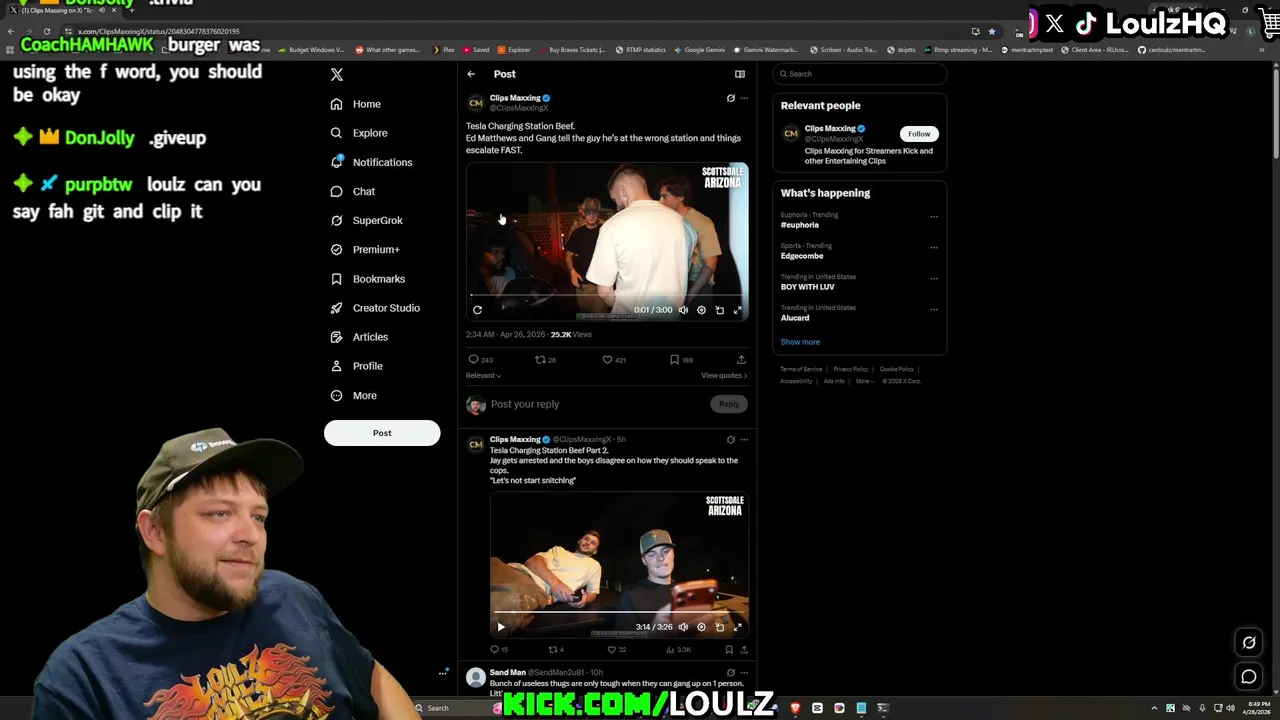The width and height of the screenshot is (1280, 720).
Task: Open the floating messages chat button
Action: (x=1249, y=677)
